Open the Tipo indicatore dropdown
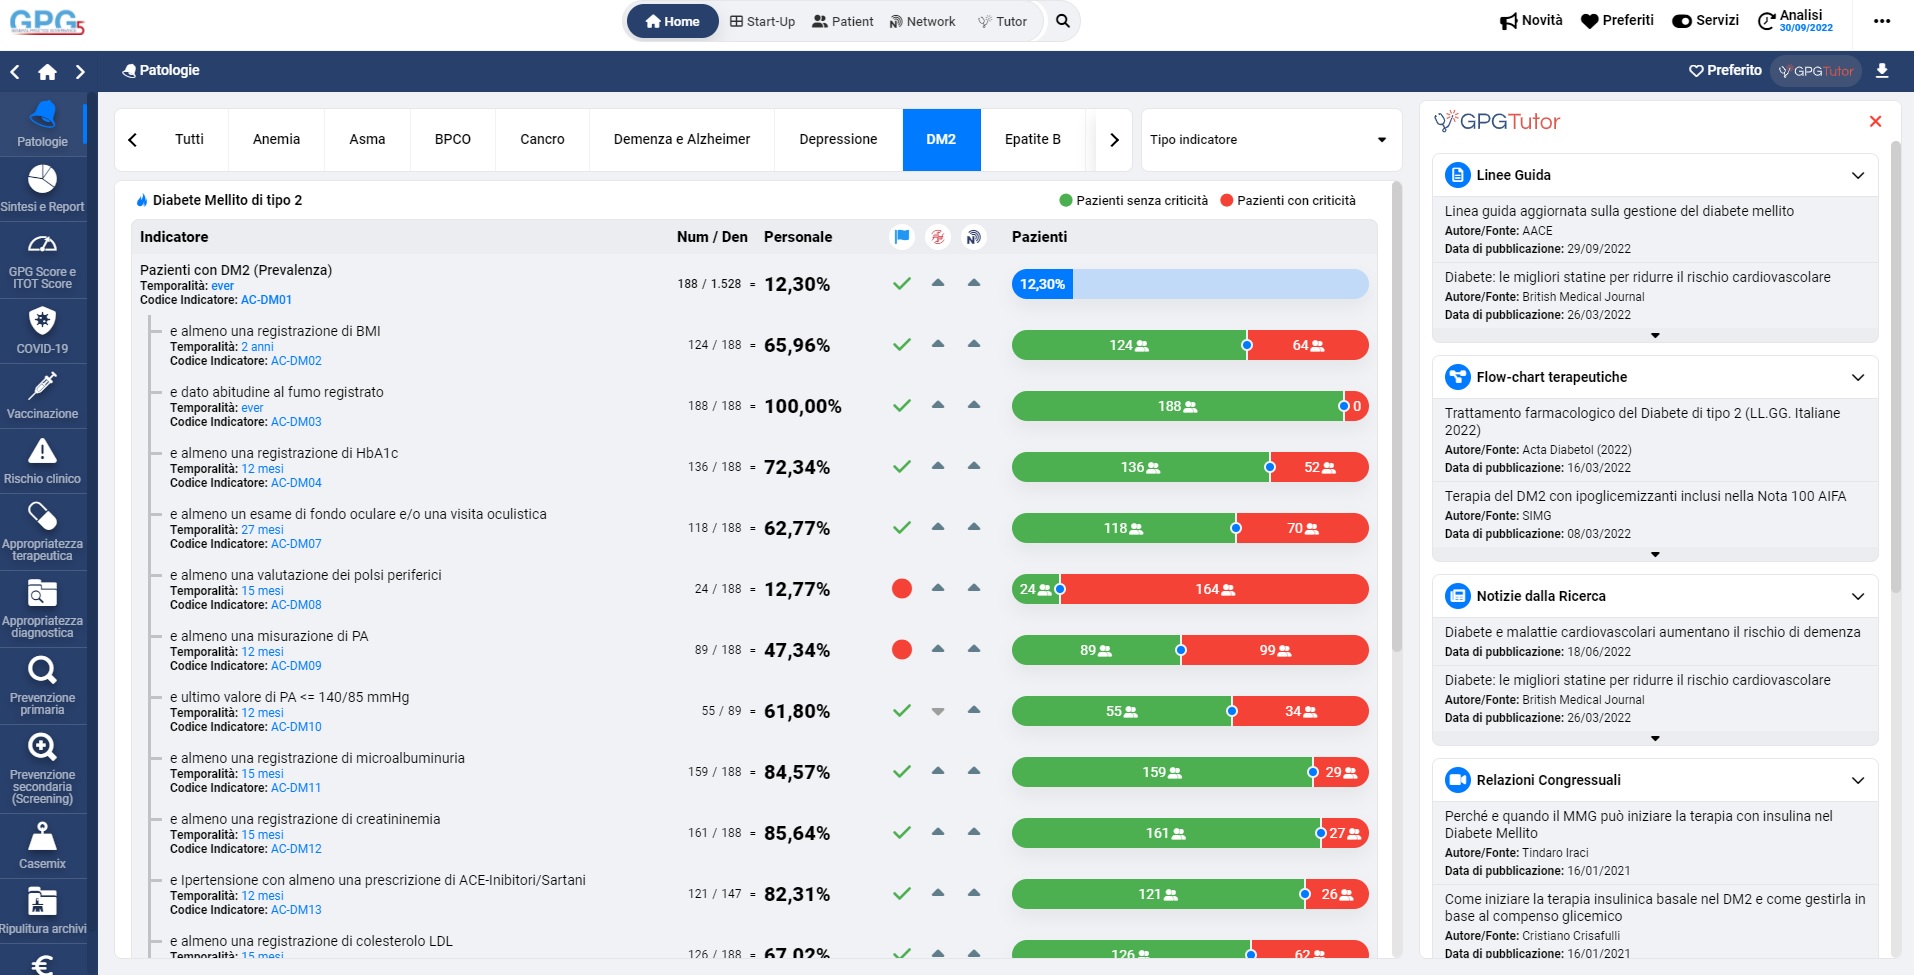 click(1269, 140)
